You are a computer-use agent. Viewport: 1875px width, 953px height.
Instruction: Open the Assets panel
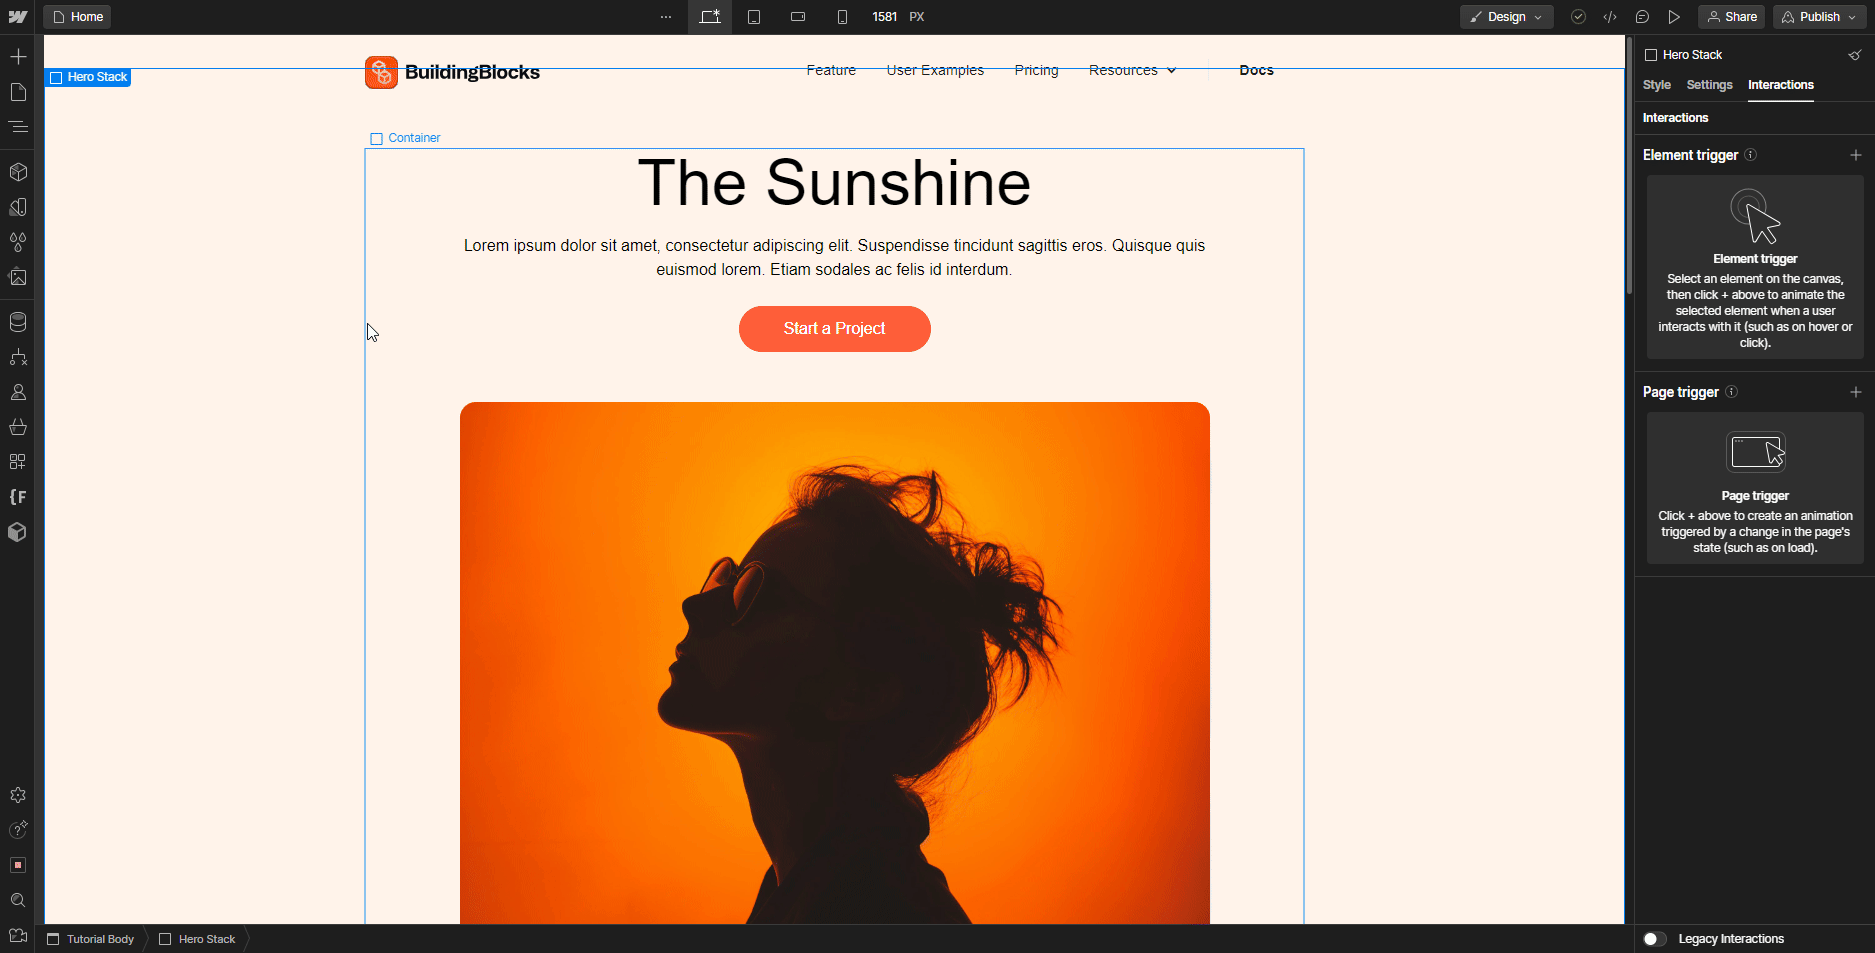coord(18,277)
